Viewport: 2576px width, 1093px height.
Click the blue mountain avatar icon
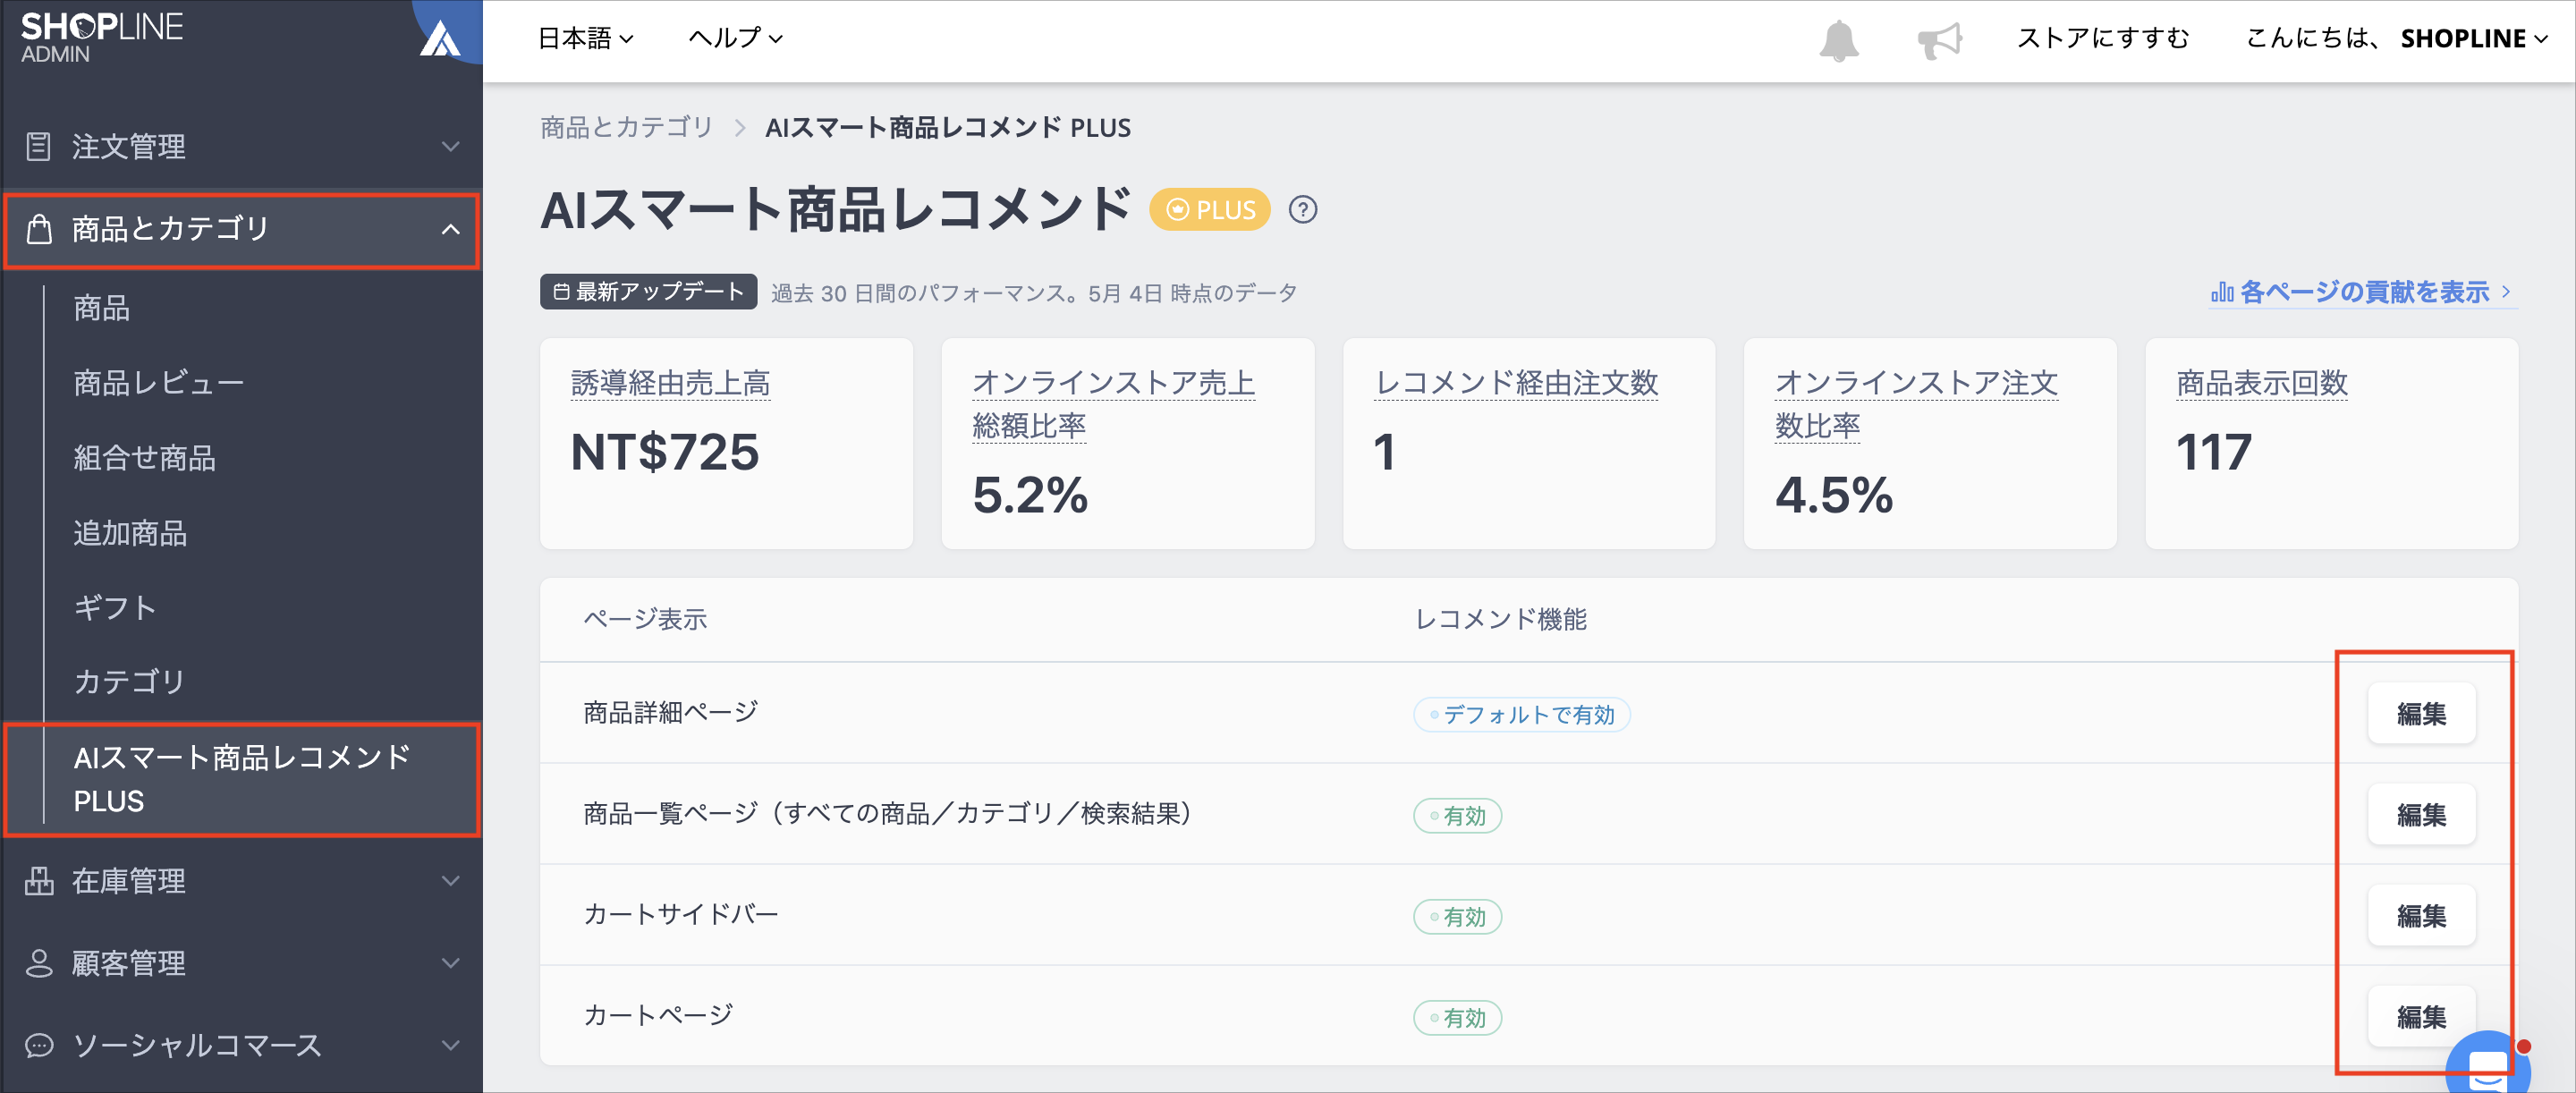click(441, 38)
